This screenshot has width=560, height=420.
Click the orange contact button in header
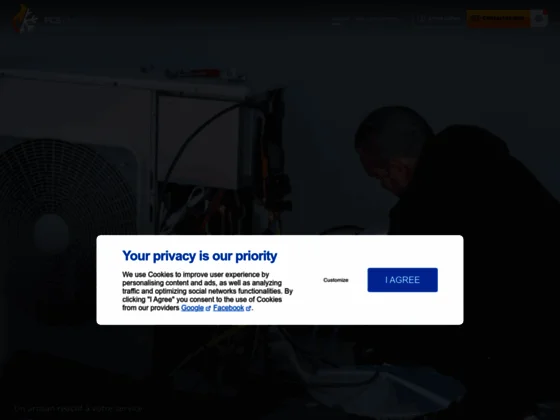[x=498, y=18]
